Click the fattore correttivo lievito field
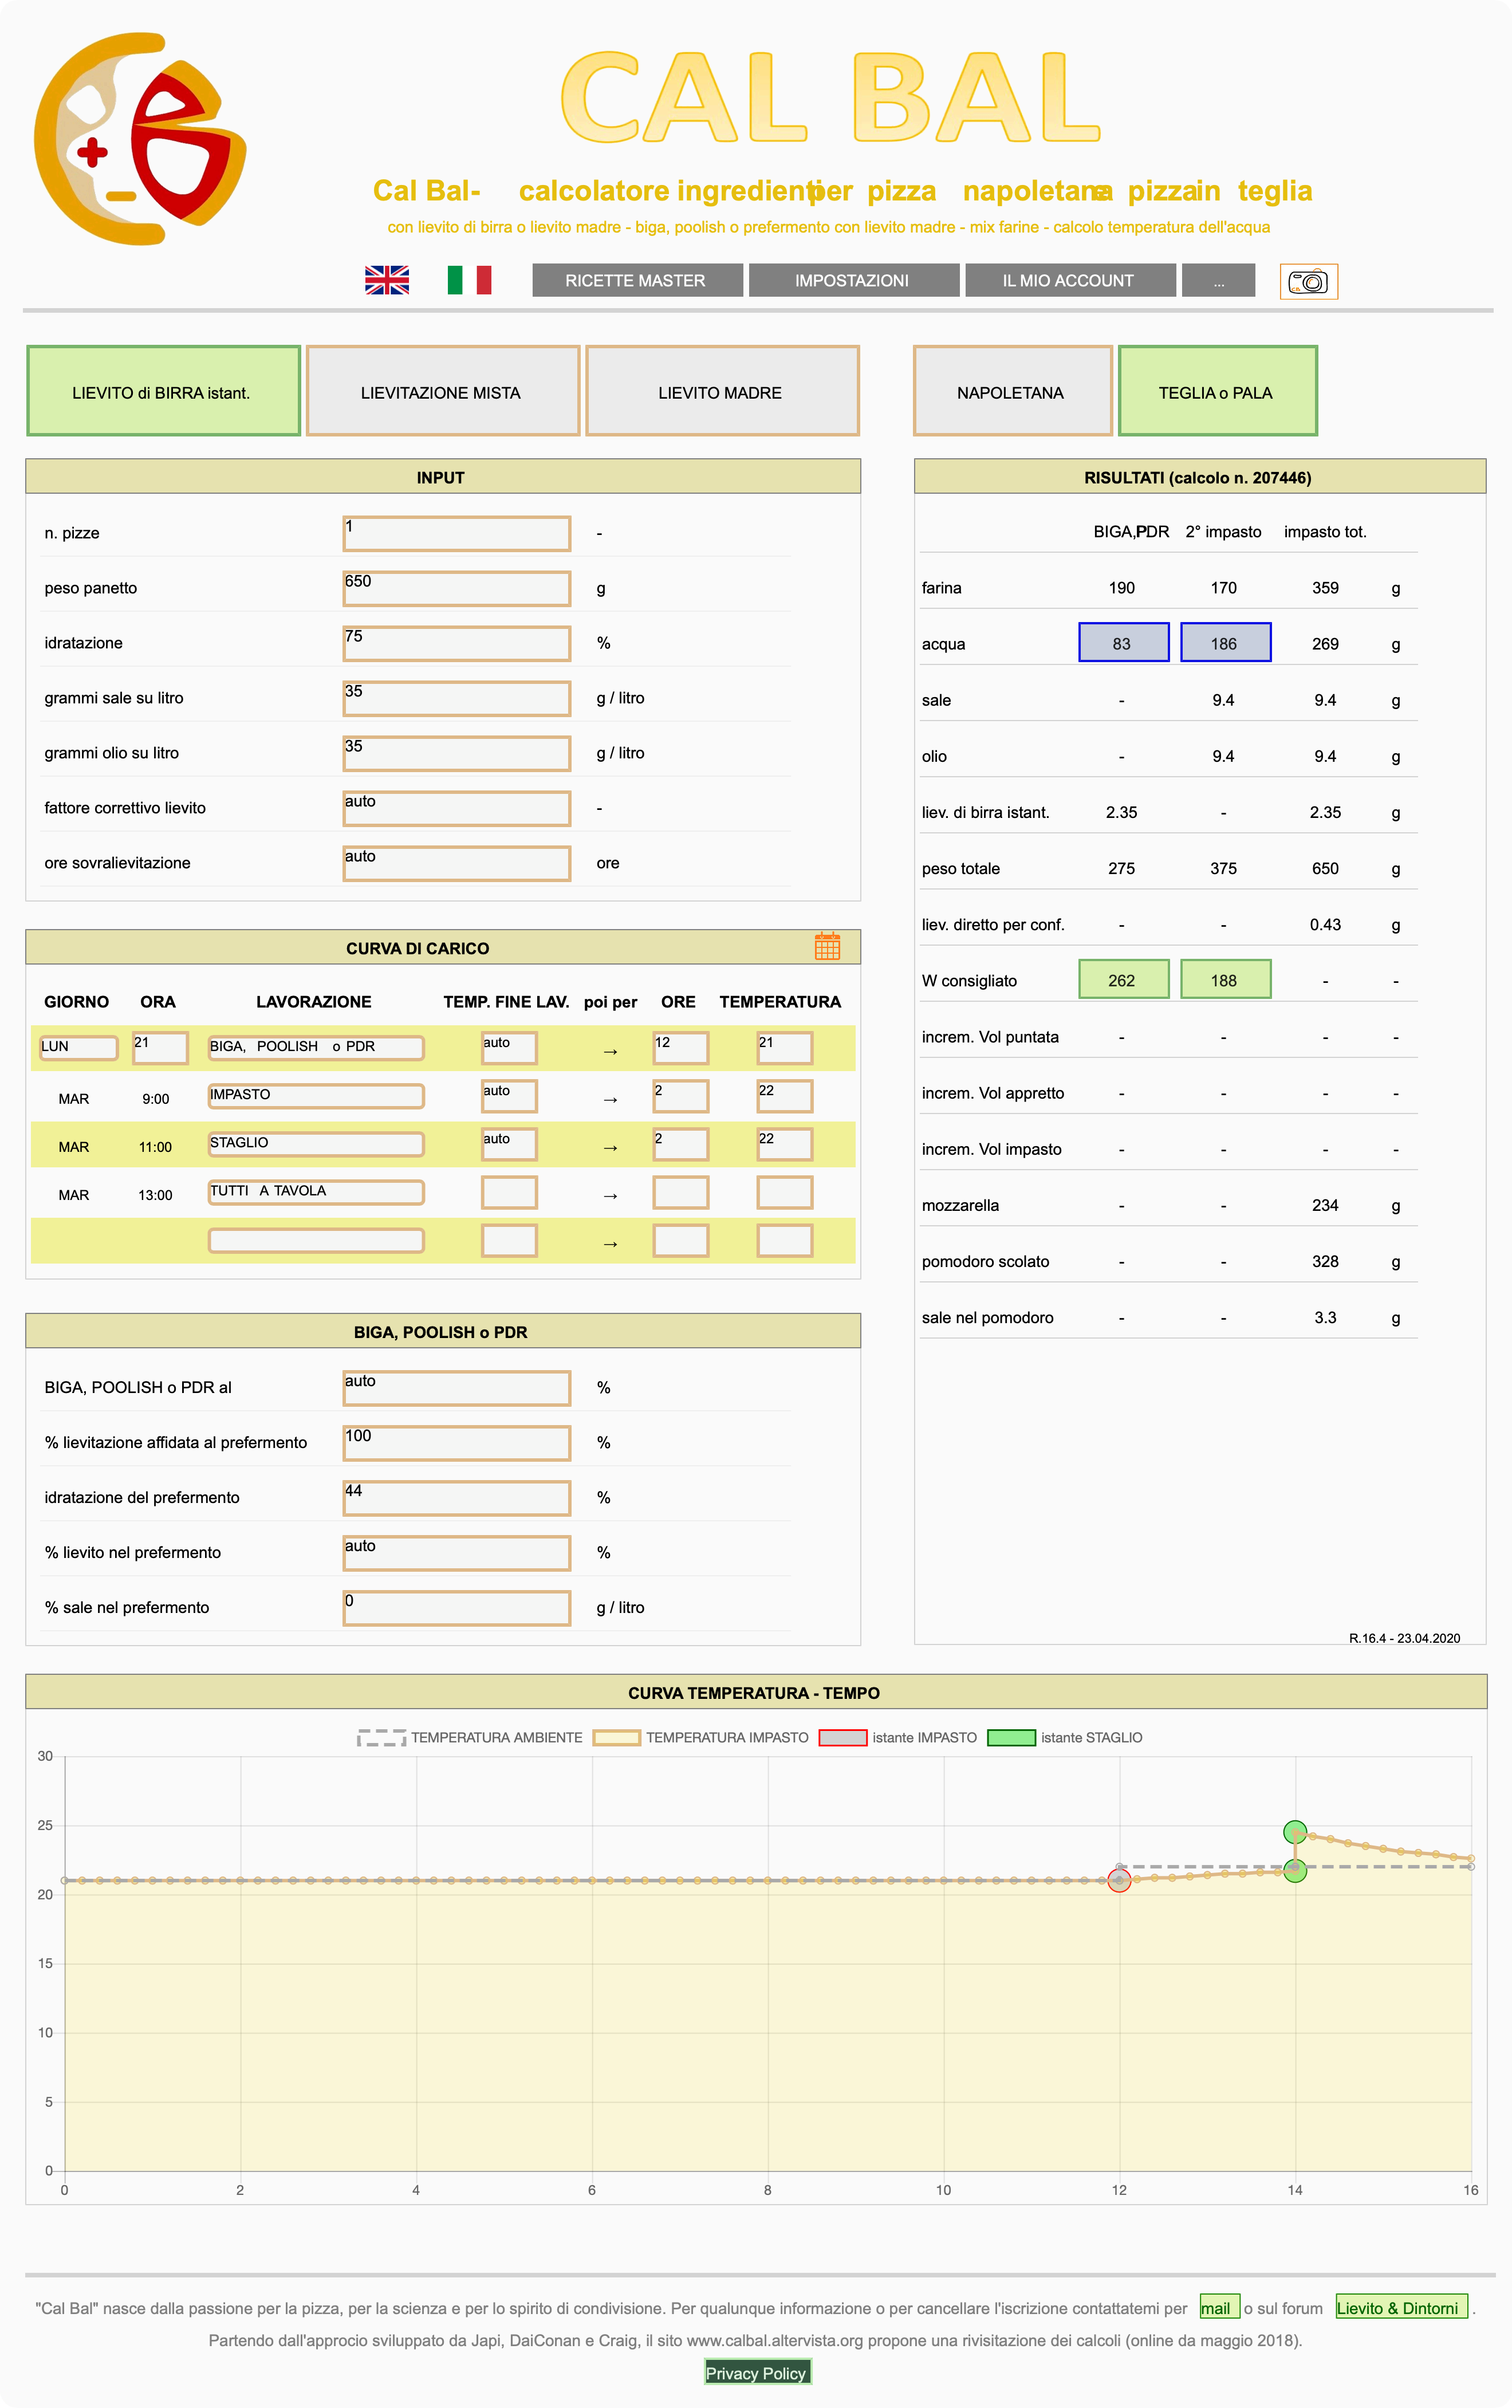Screen dimensions: 1512x2408 coord(456,808)
